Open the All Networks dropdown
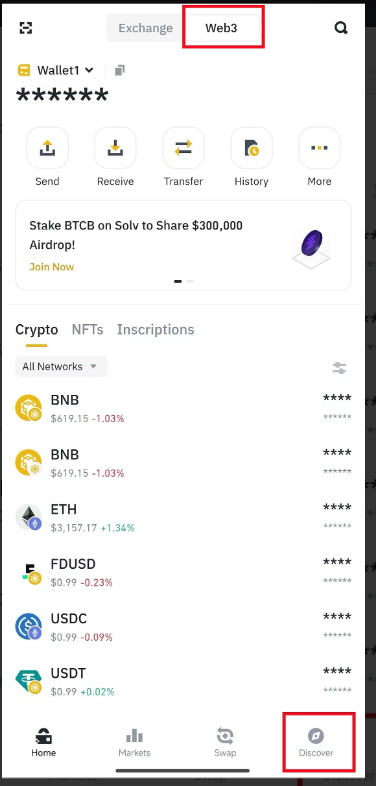The image size is (376, 786). [61, 366]
